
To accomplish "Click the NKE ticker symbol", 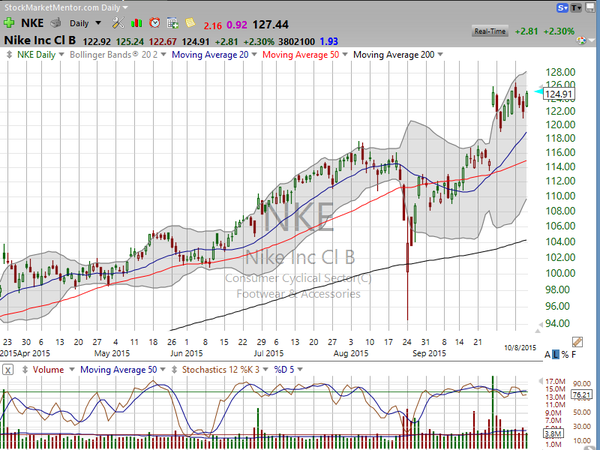I will coord(32,23).
